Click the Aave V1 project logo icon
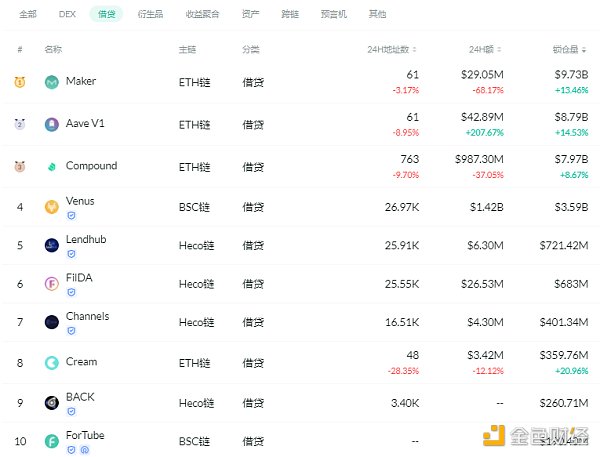This screenshot has height=457, width=600. click(x=52, y=125)
